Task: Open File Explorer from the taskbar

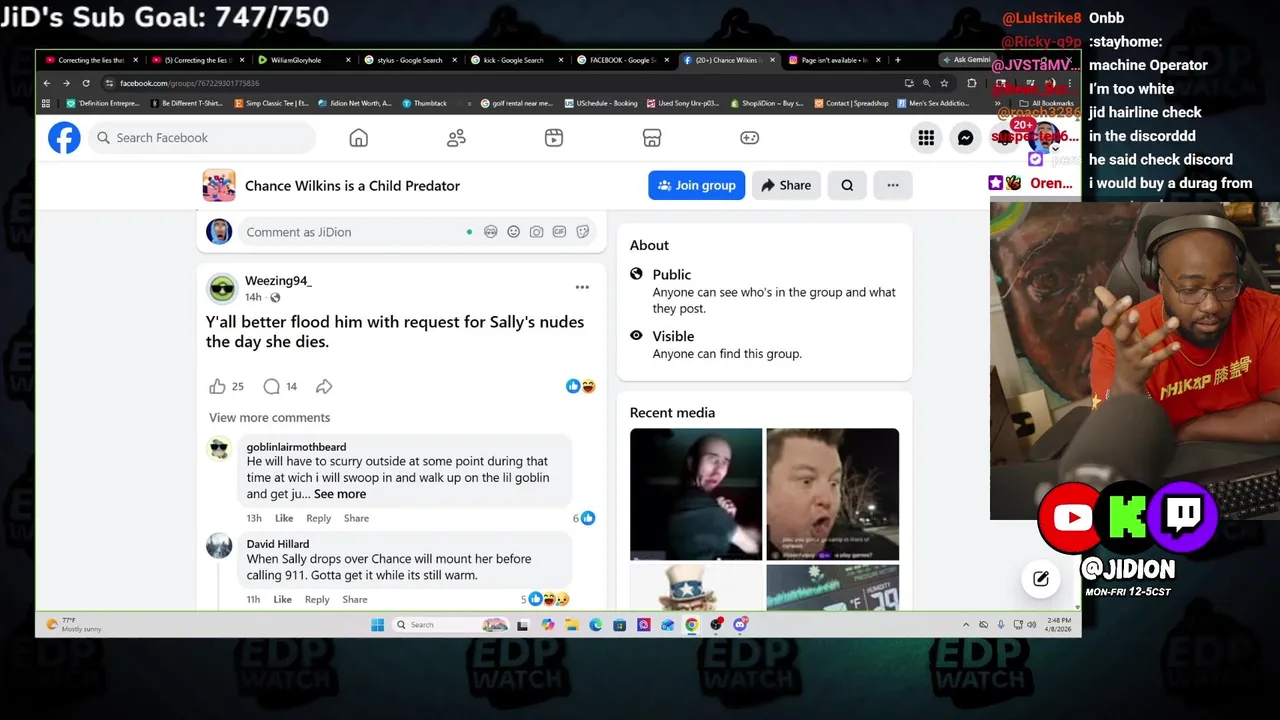Action: (x=571, y=625)
